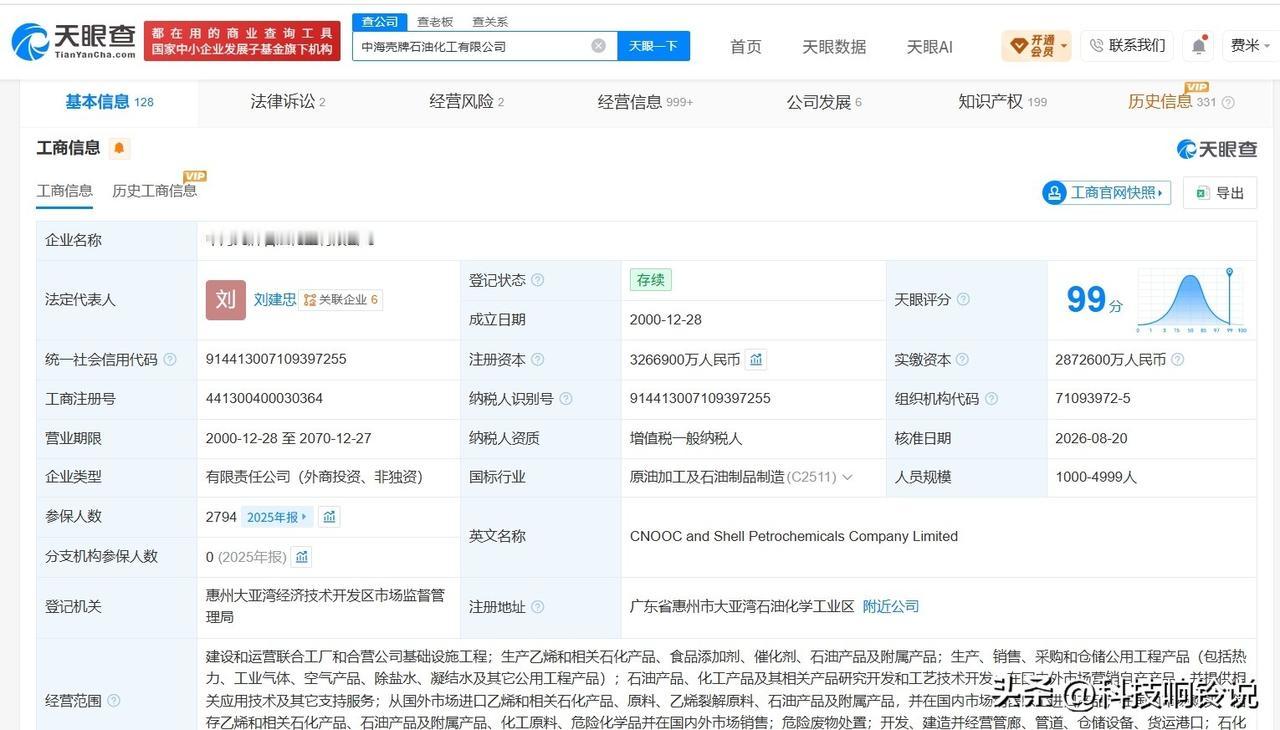
Task: Click the info icon after 2872600万人民币
Action: tap(1178, 360)
